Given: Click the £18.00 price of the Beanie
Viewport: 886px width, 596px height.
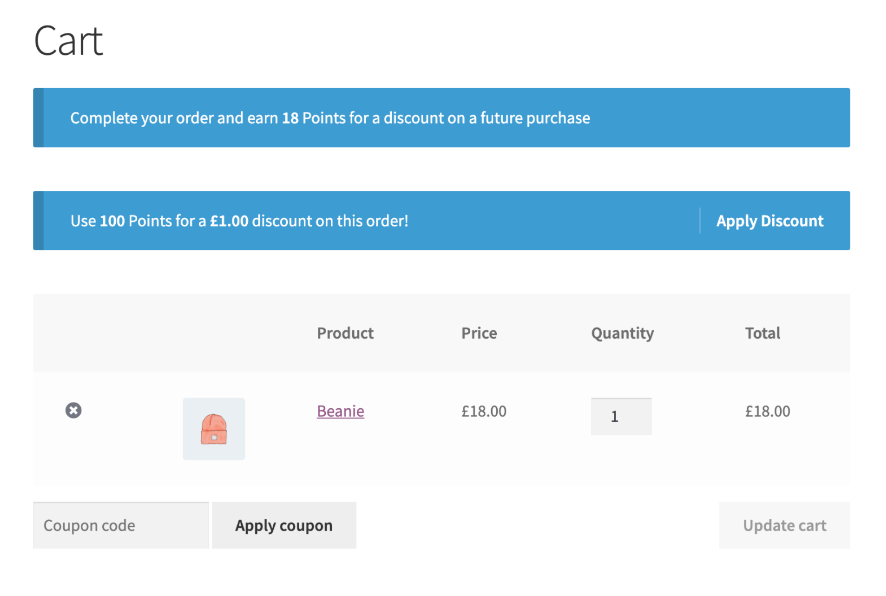Looking at the screenshot, I should [483, 410].
